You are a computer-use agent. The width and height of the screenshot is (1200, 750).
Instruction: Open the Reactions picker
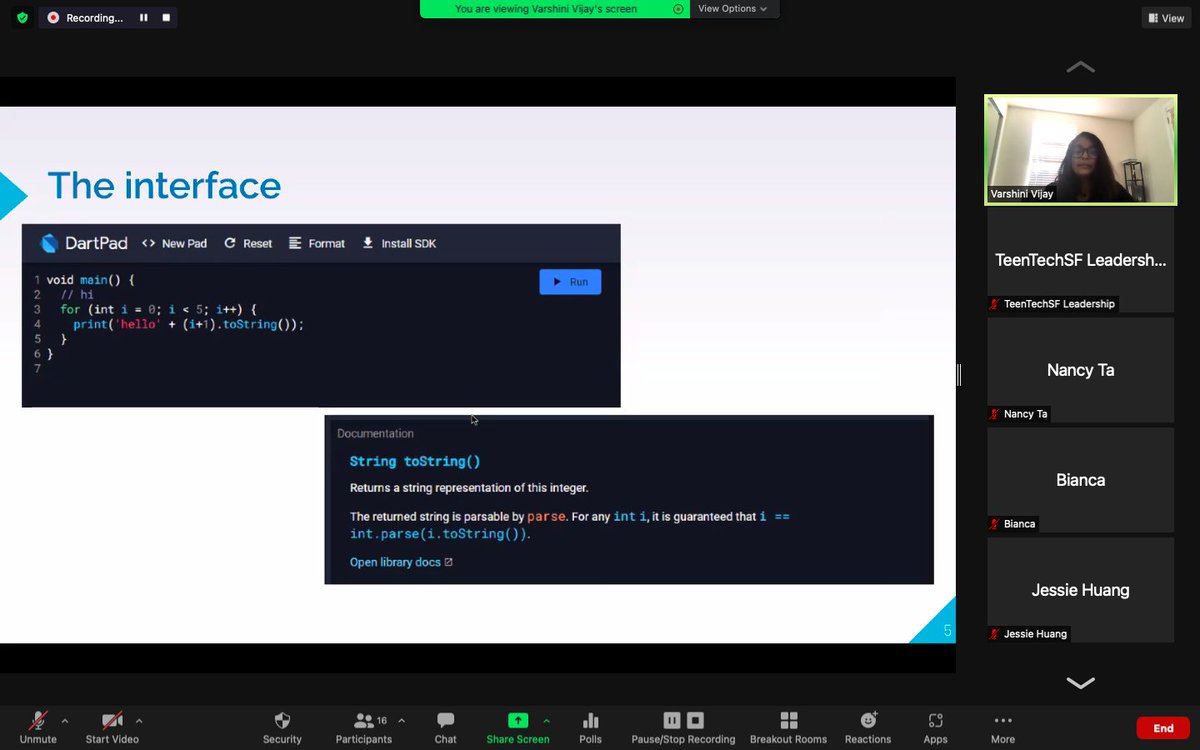pos(868,727)
